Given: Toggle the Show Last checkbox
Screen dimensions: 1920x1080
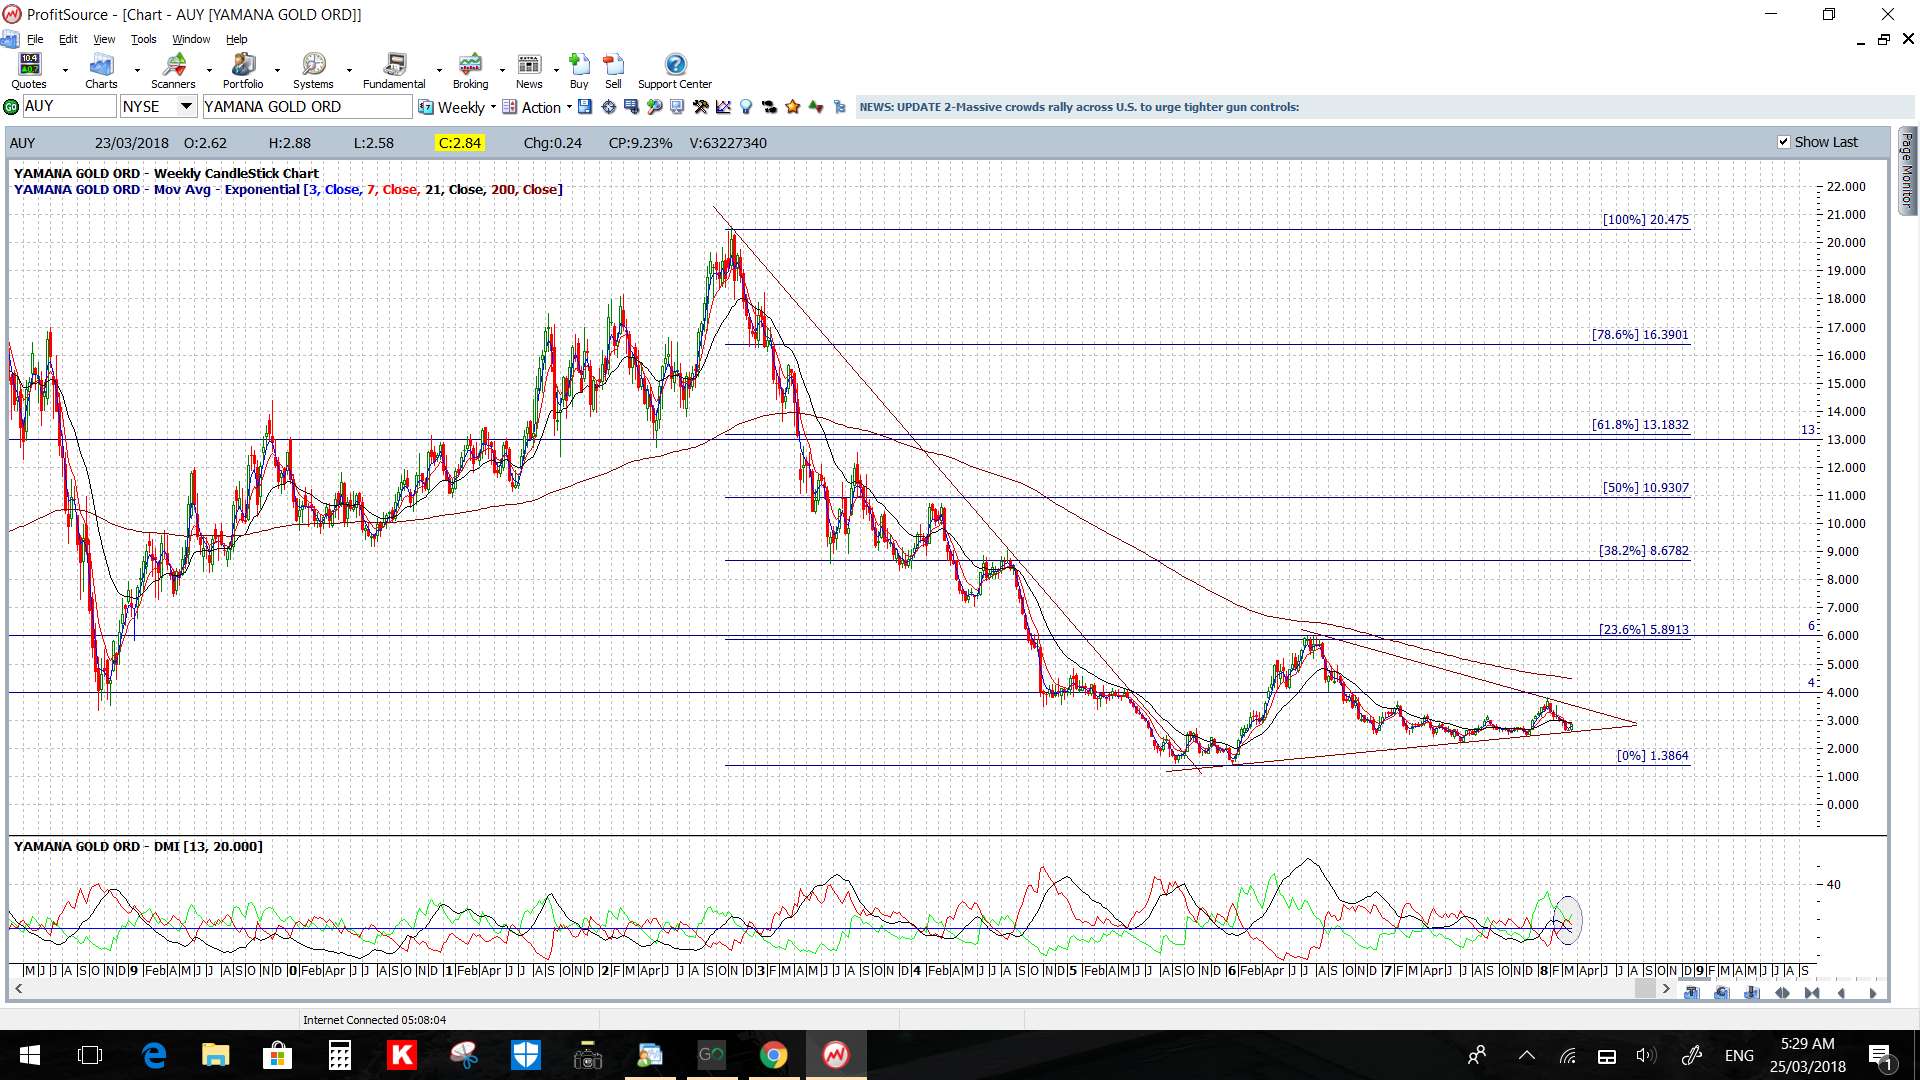Looking at the screenshot, I should point(1783,142).
